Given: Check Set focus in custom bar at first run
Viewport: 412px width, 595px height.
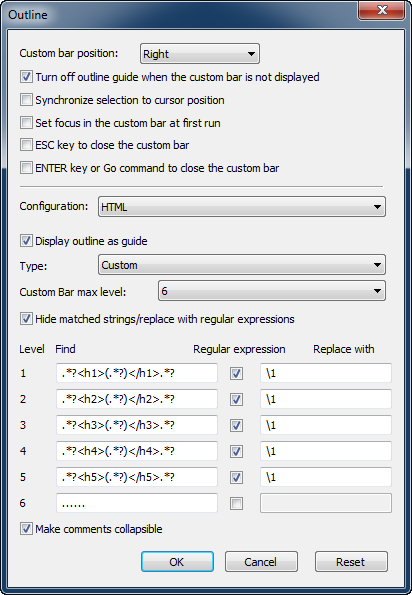Looking at the screenshot, I should [x=26, y=123].
